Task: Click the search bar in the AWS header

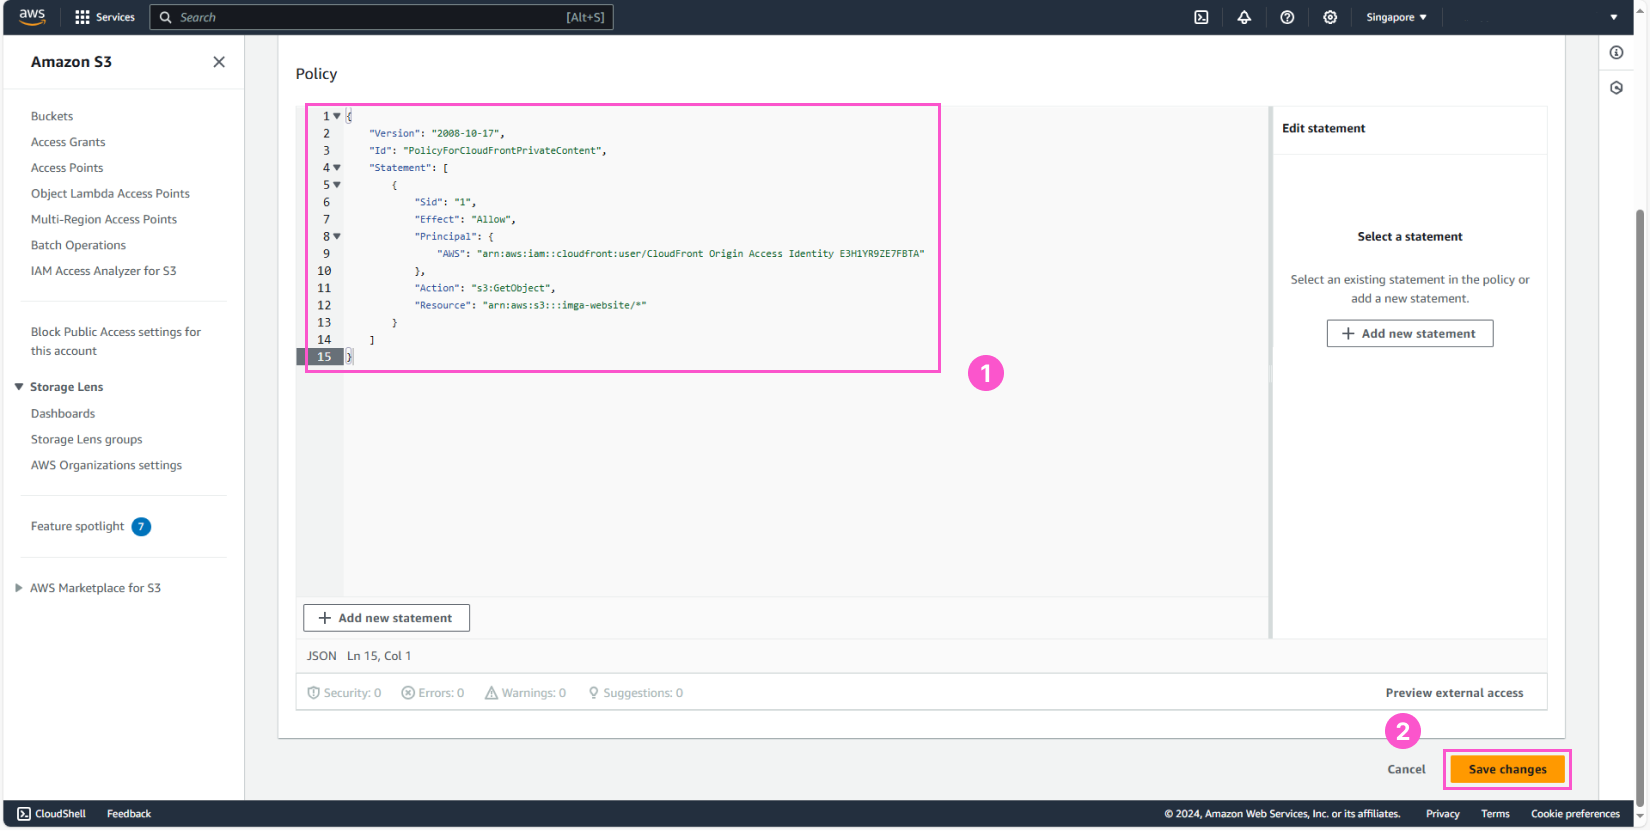Action: coord(381,17)
